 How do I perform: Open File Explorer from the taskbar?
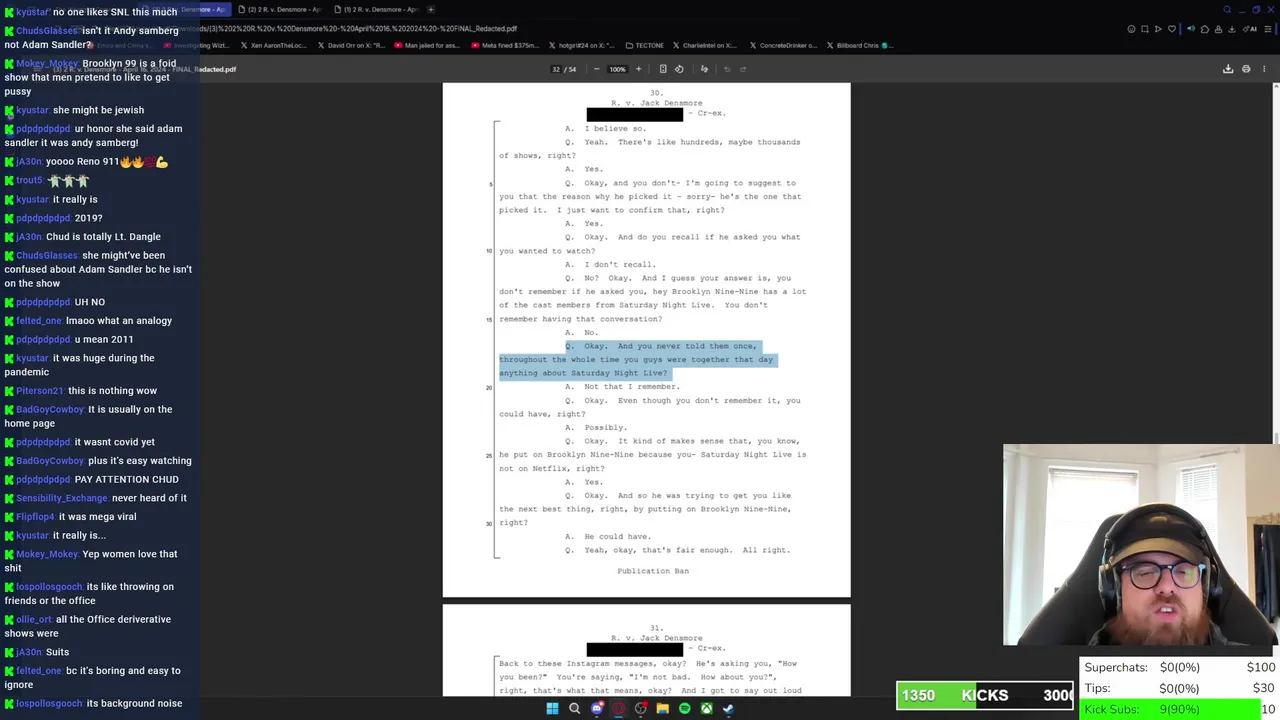coord(662,709)
